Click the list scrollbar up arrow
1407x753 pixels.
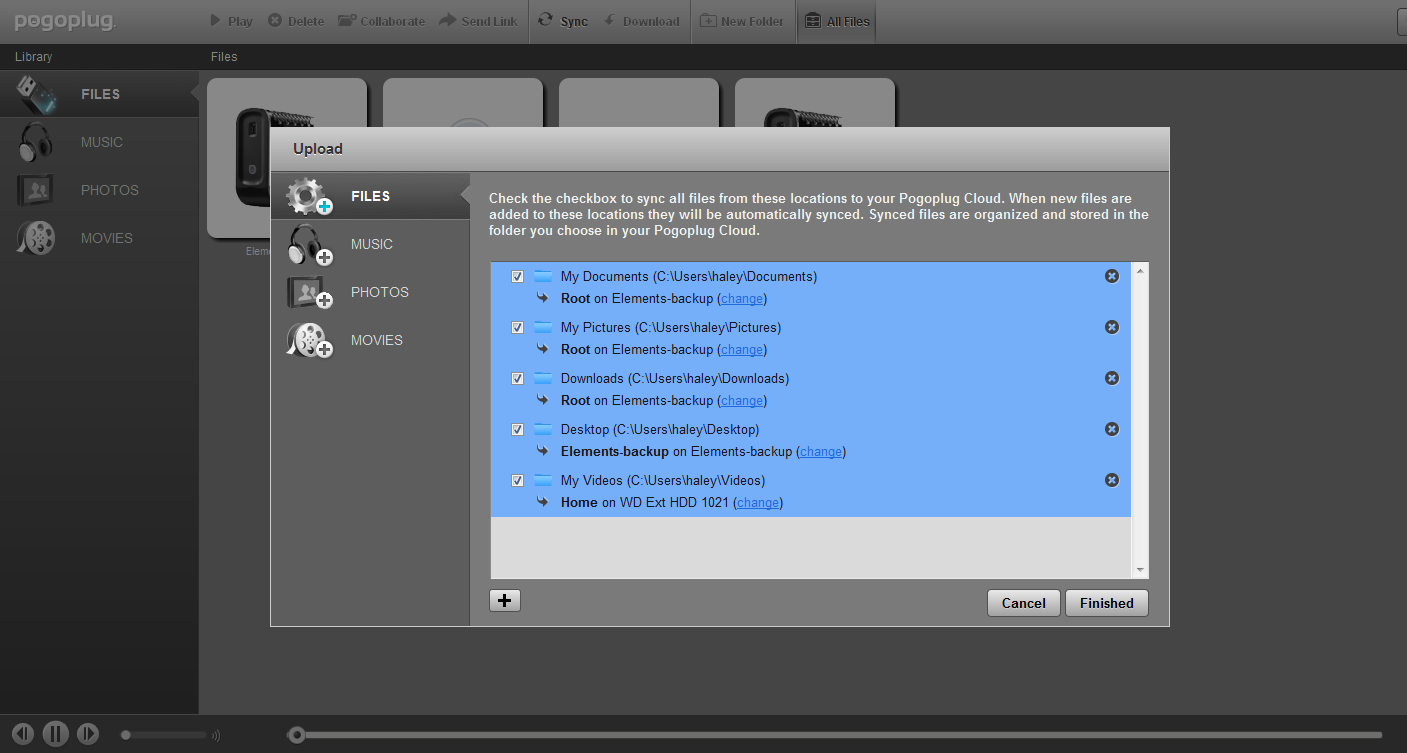[1140, 271]
